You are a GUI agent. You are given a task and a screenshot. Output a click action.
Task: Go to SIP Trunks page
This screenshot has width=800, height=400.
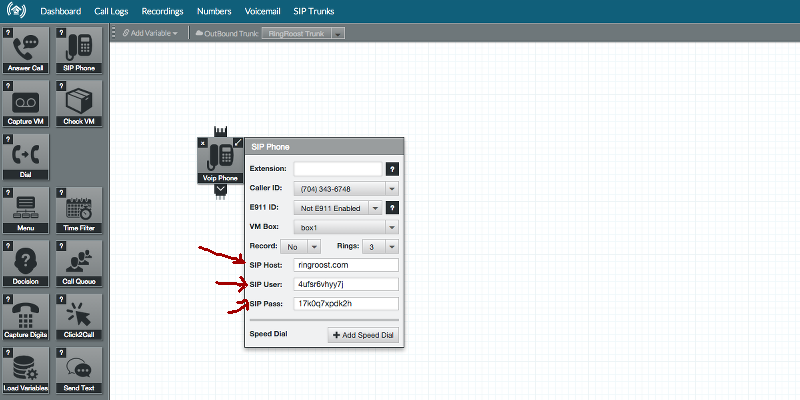[313, 12]
